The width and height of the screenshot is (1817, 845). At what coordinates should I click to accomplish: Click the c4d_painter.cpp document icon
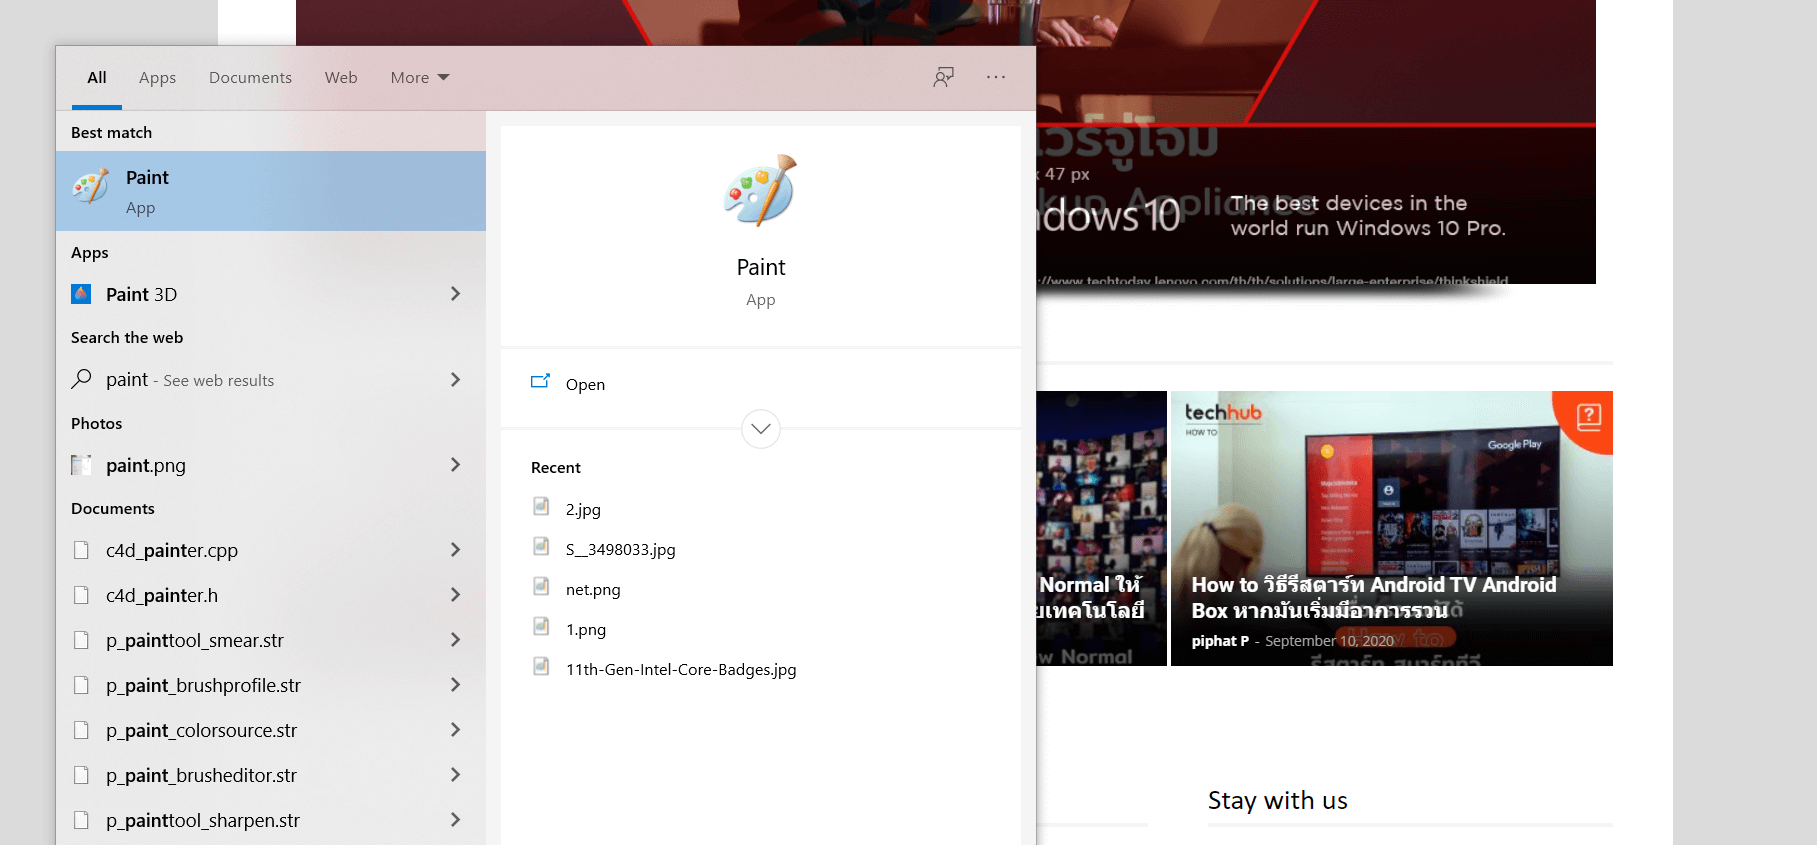pyautogui.click(x=81, y=550)
